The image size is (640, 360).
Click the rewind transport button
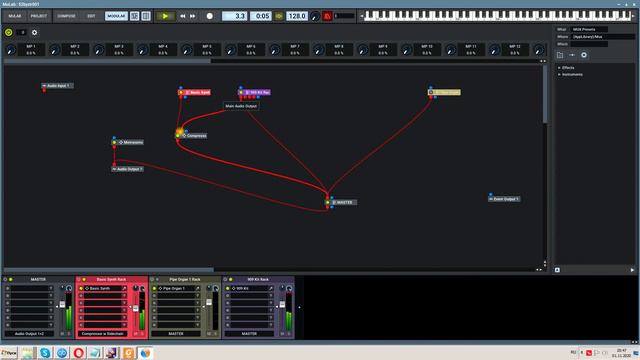click(182, 16)
